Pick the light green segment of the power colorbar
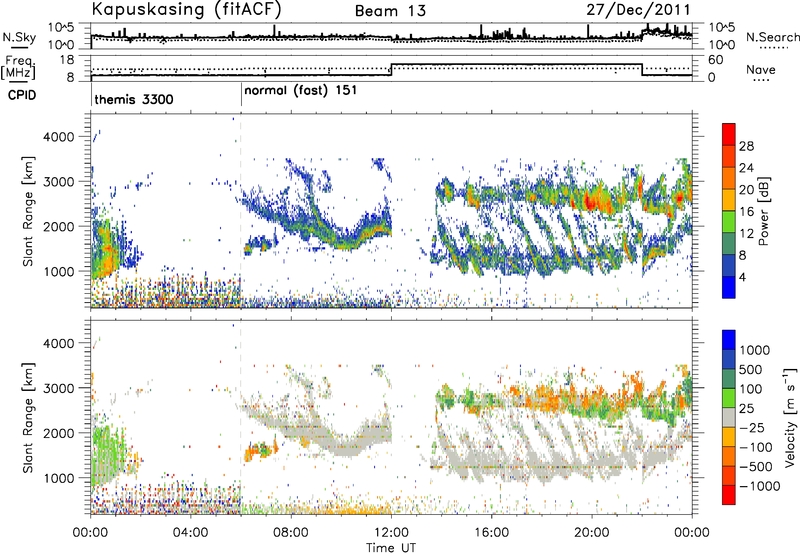This screenshot has height=554, width=800. pyautogui.click(x=729, y=221)
